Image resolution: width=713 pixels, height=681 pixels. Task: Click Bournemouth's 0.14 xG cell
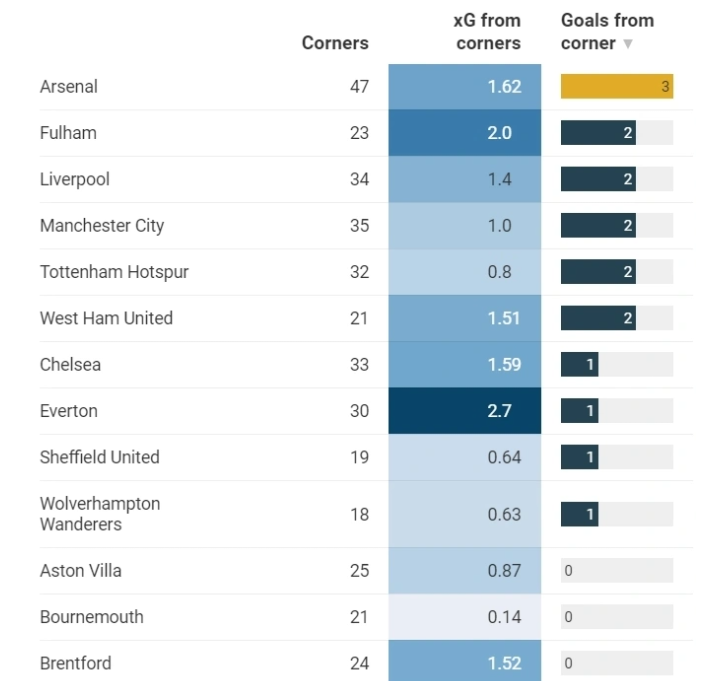point(465,617)
